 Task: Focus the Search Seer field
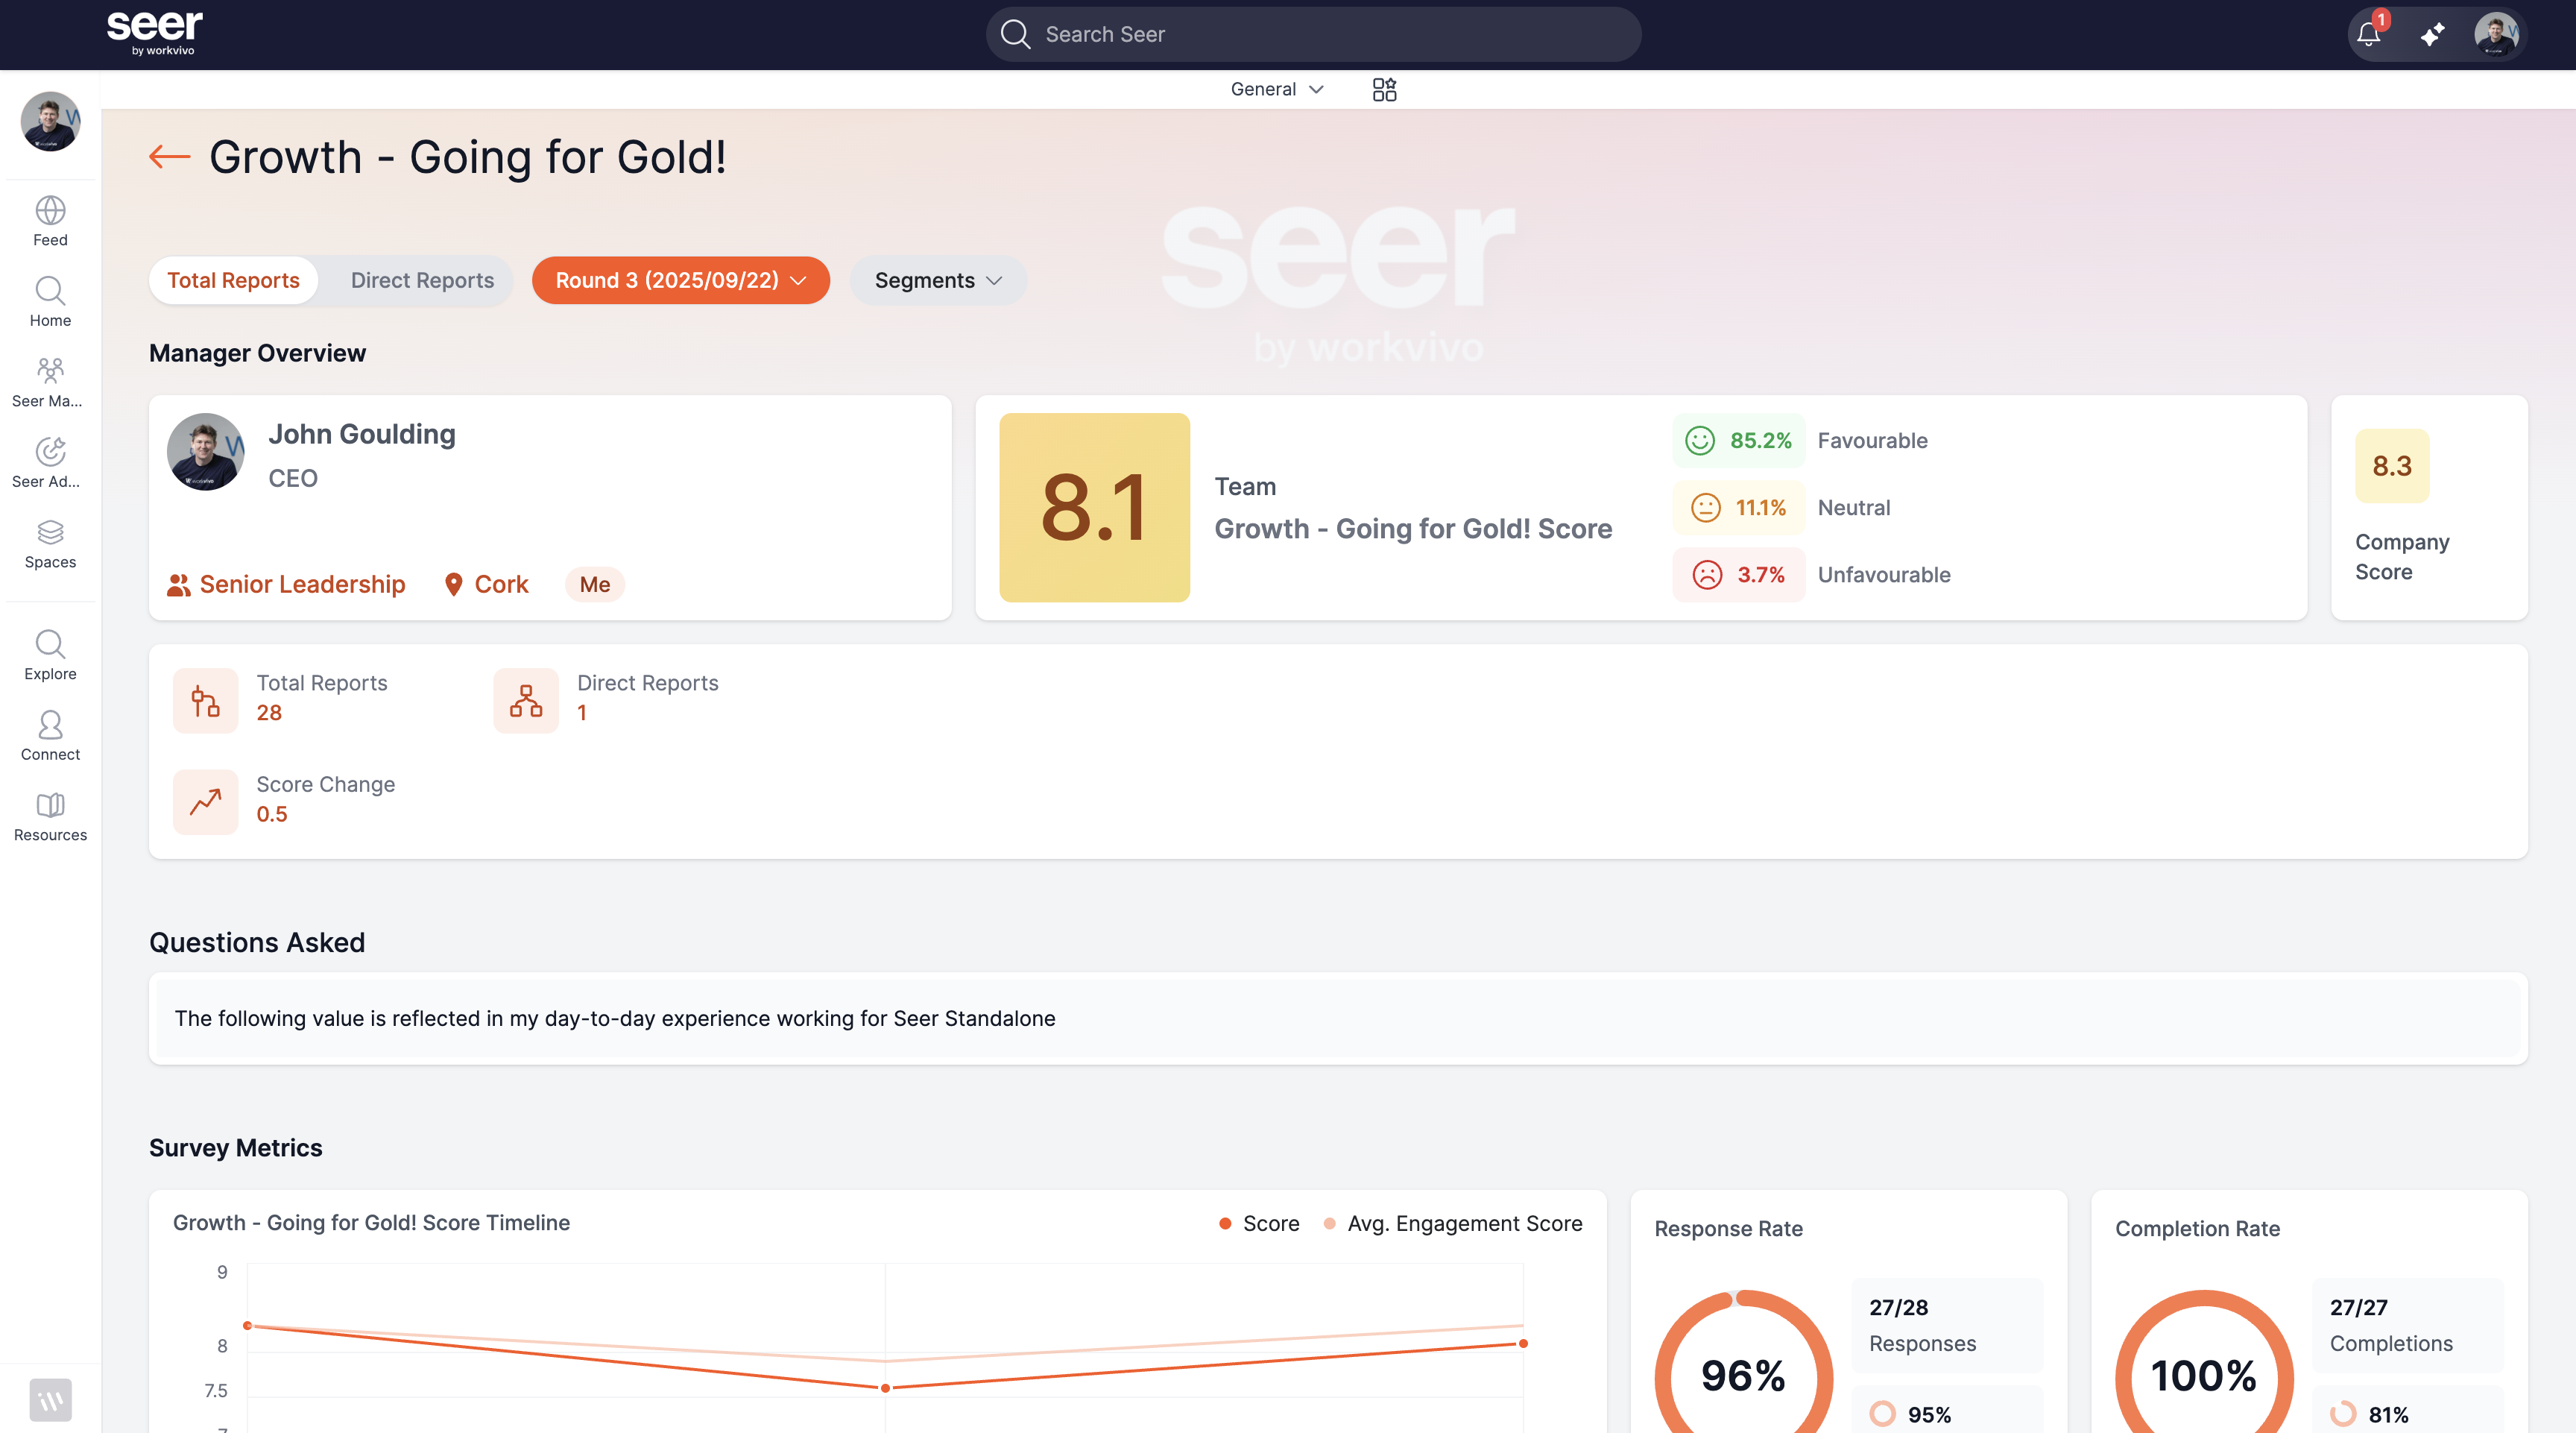[x=1313, y=34]
